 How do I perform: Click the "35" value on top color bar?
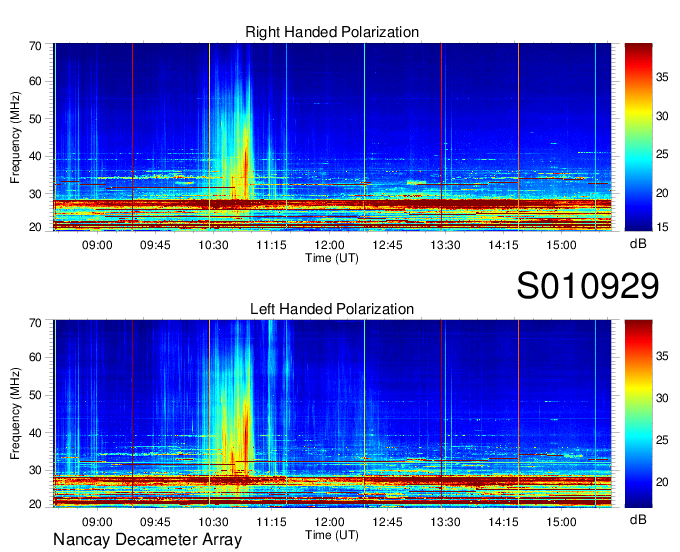point(662,77)
